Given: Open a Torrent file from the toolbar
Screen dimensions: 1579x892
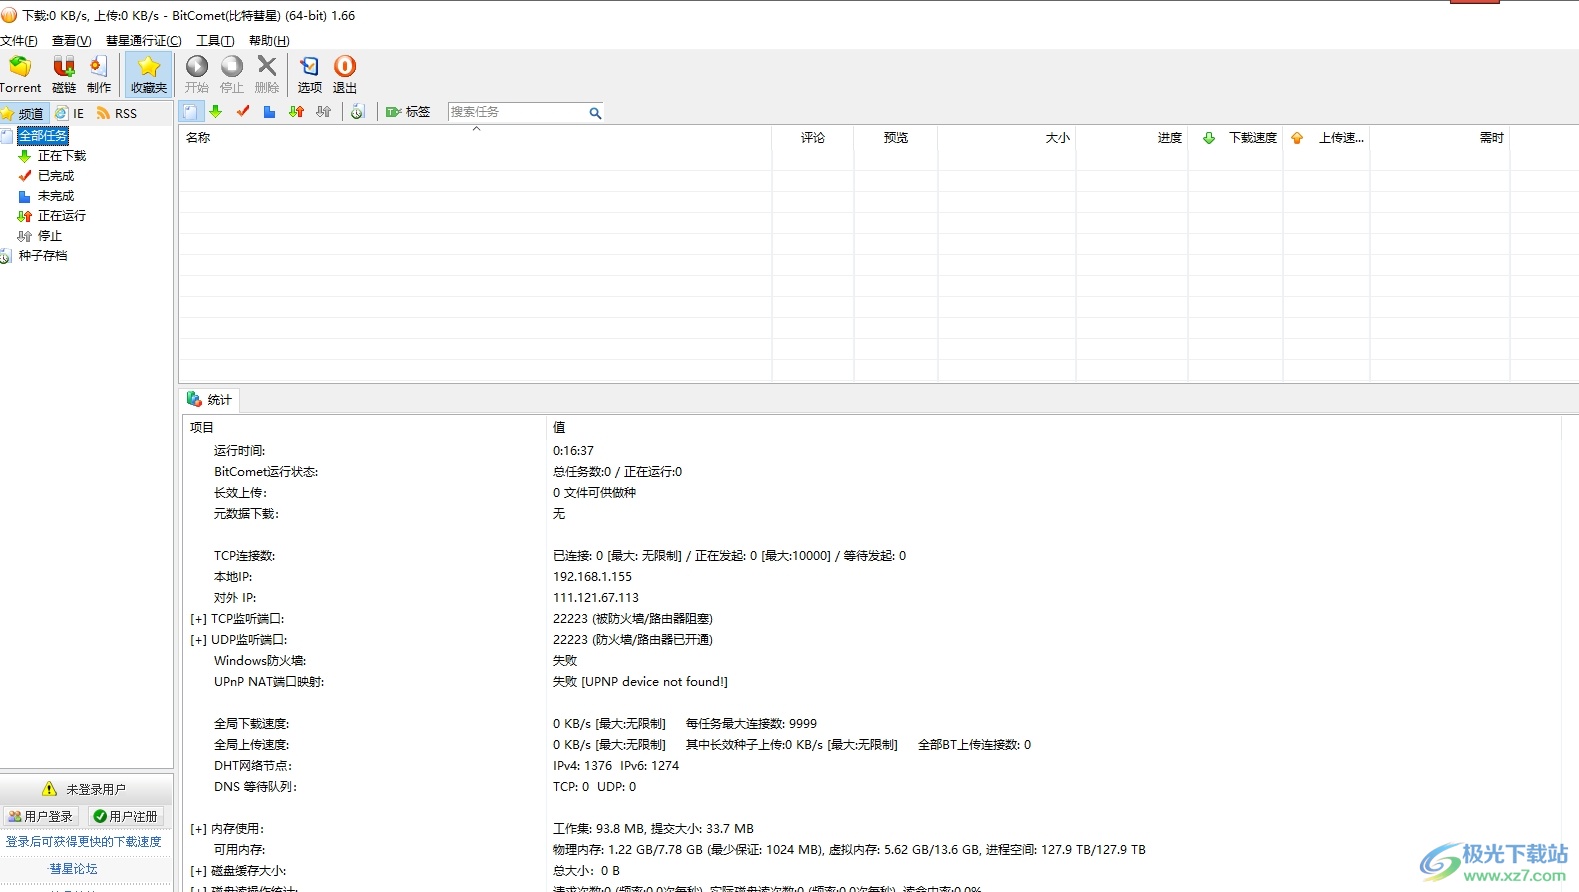Looking at the screenshot, I should pyautogui.click(x=20, y=75).
